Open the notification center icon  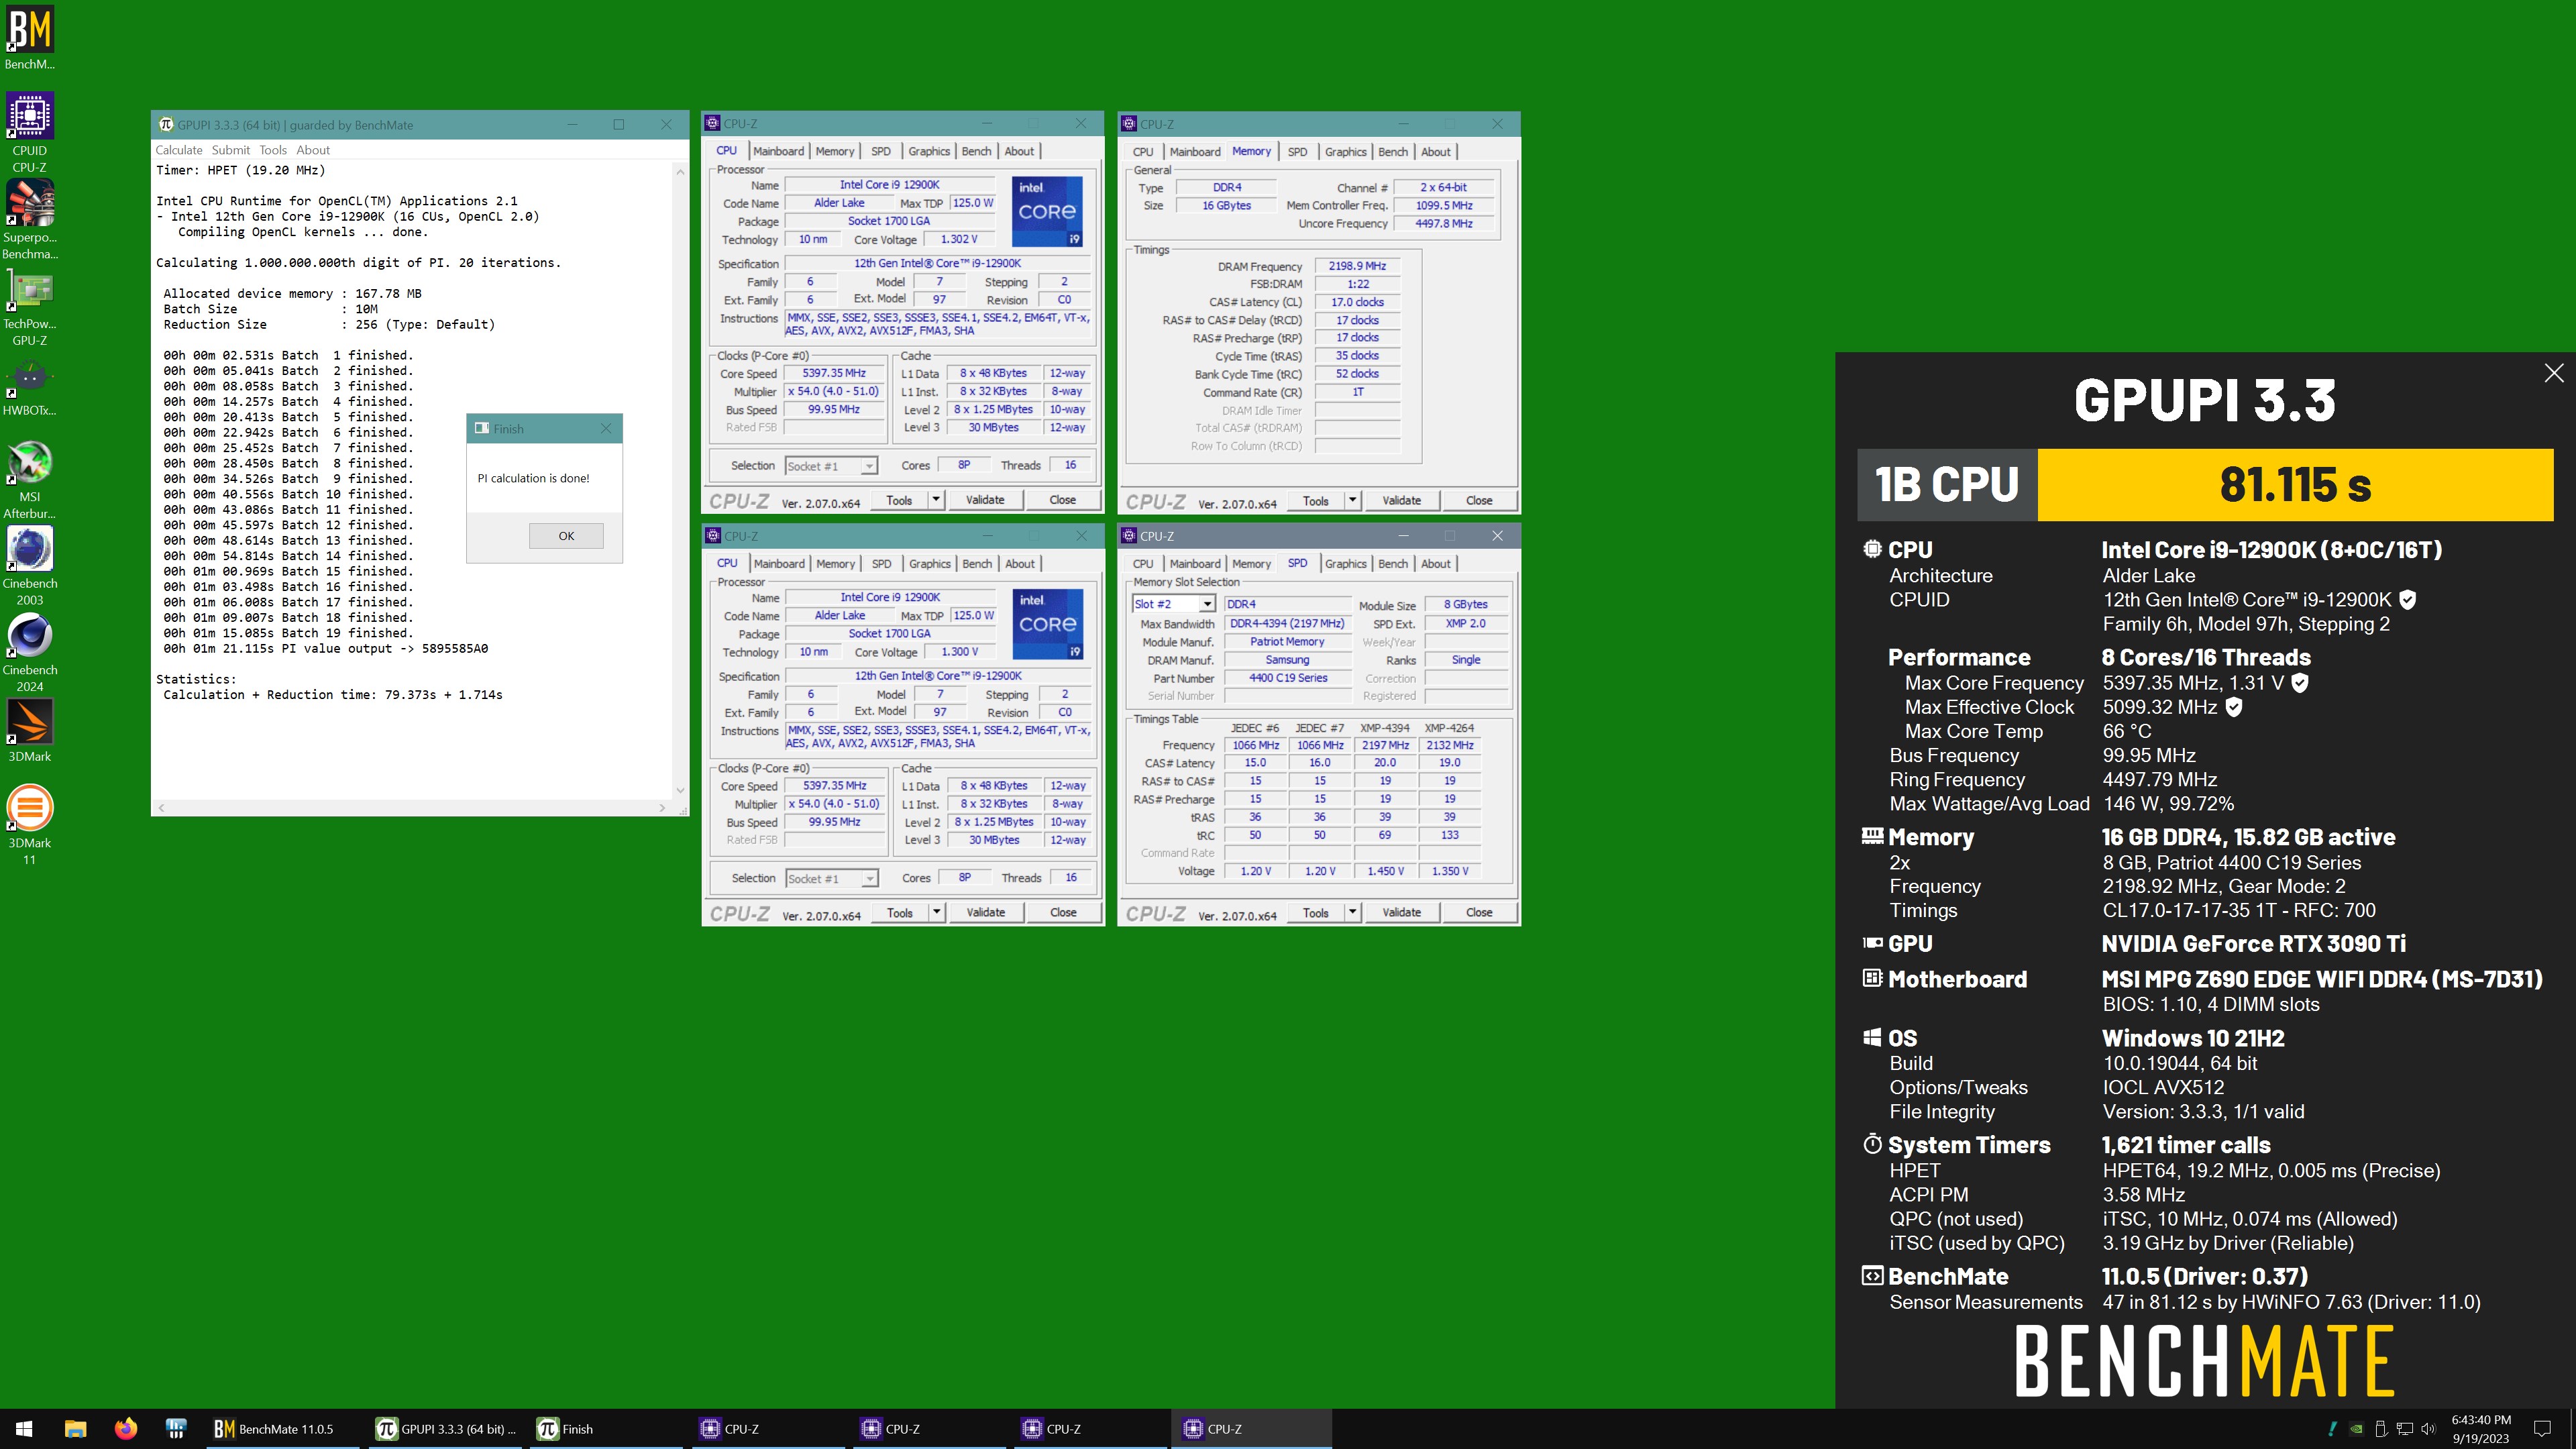click(2542, 1429)
